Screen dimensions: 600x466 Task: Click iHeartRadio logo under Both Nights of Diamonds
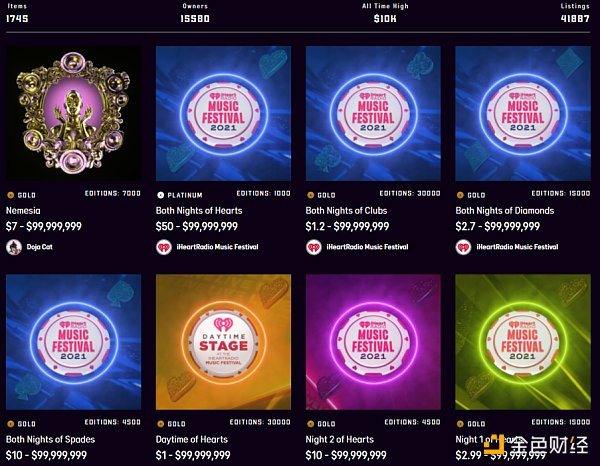pyautogui.click(x=463, y=247)
